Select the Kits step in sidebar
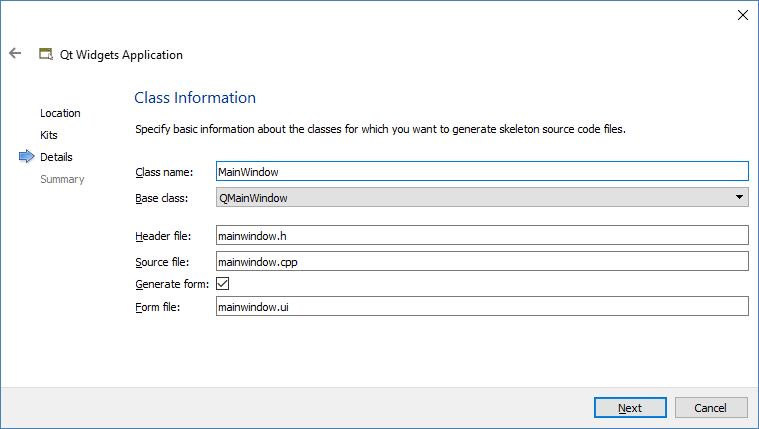 pyautogui.click(x=50, y=135)
